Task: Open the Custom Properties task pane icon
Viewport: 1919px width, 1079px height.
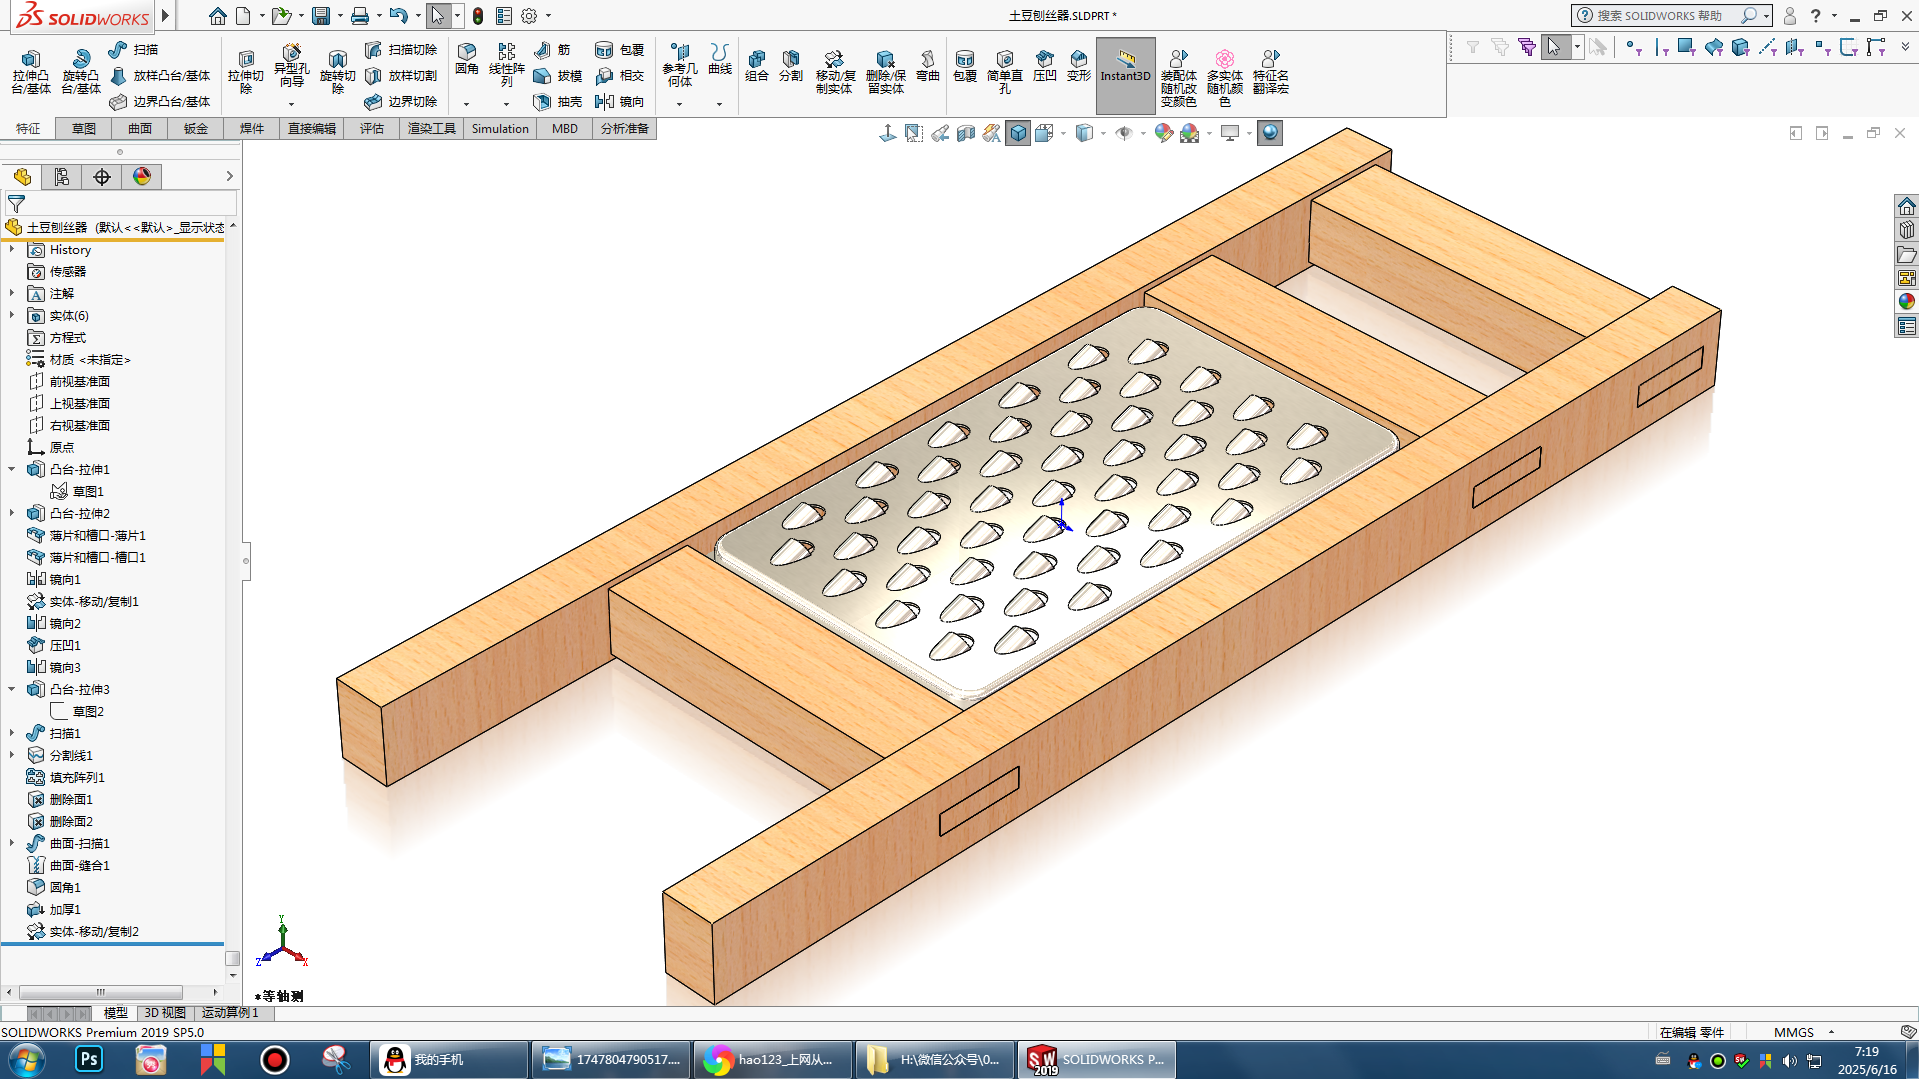Action: (x=1906, y=326)
